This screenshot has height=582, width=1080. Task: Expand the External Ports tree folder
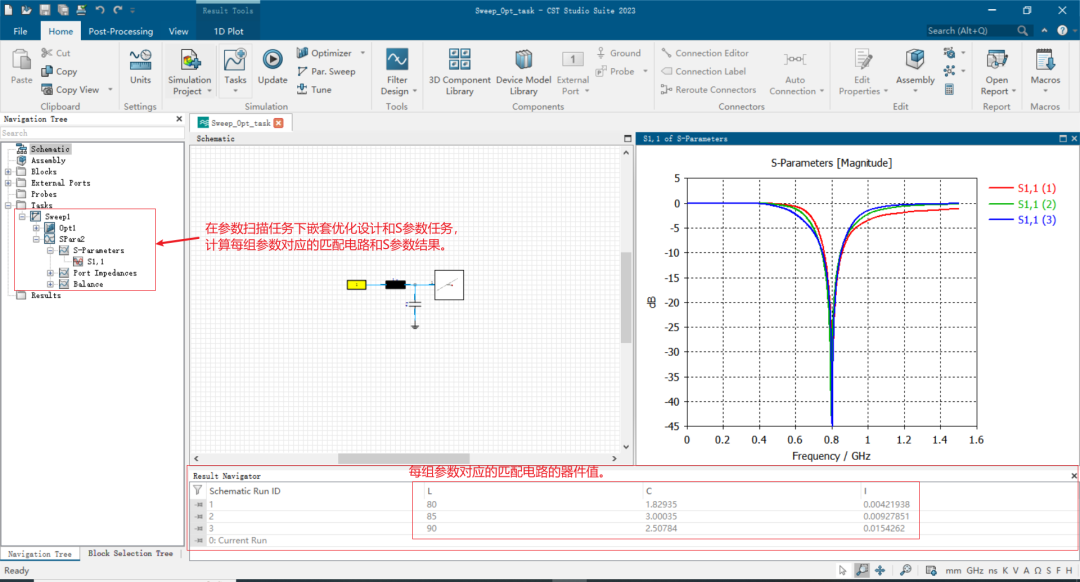(8, 183)
